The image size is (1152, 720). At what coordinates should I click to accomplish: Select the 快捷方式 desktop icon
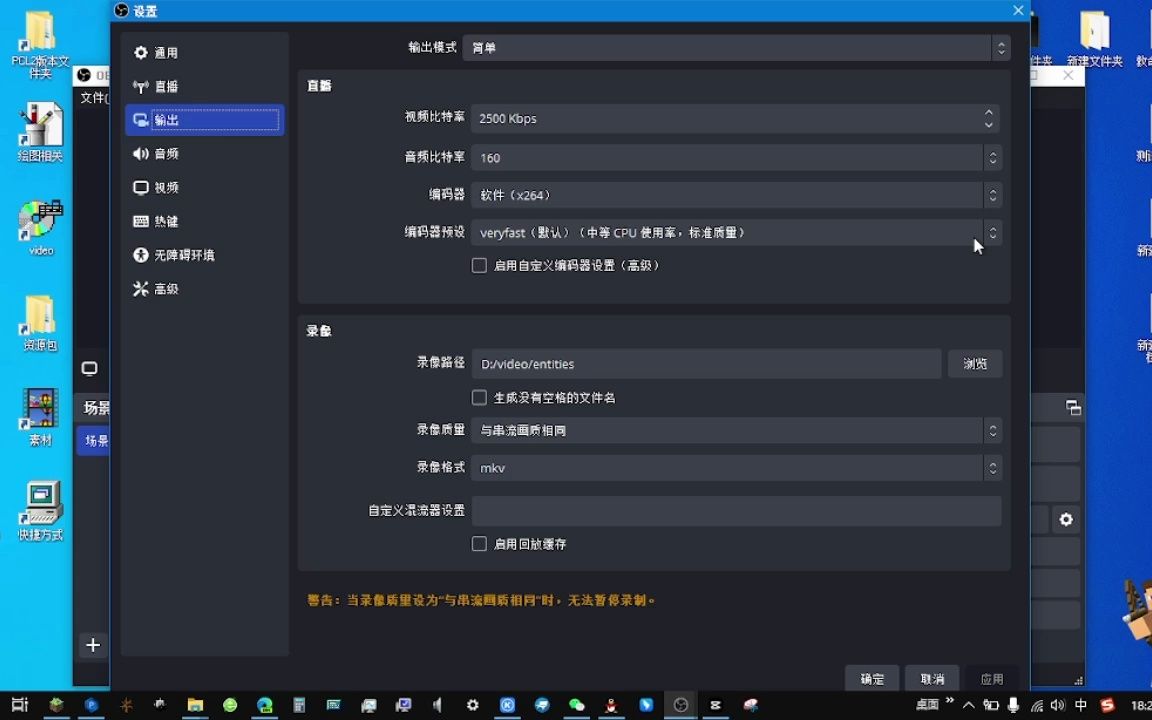tap(40, 511)
